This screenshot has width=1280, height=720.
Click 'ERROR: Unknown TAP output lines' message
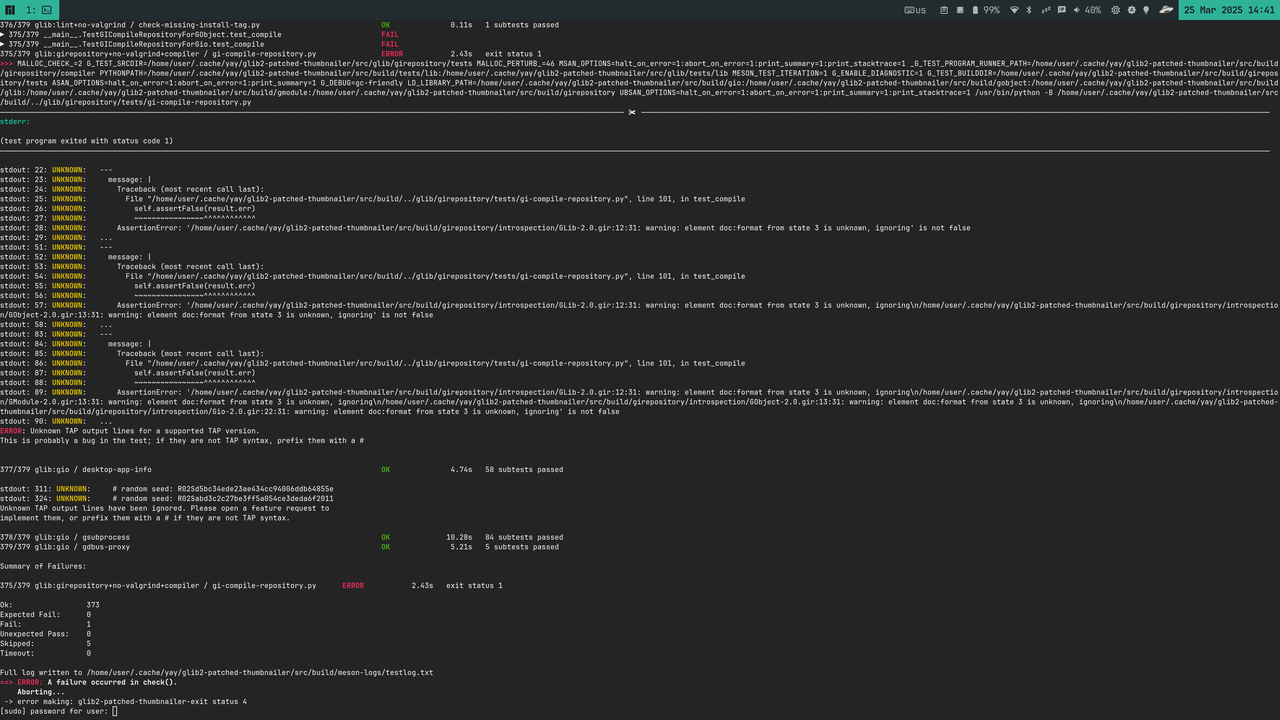(x=130, y=431)
